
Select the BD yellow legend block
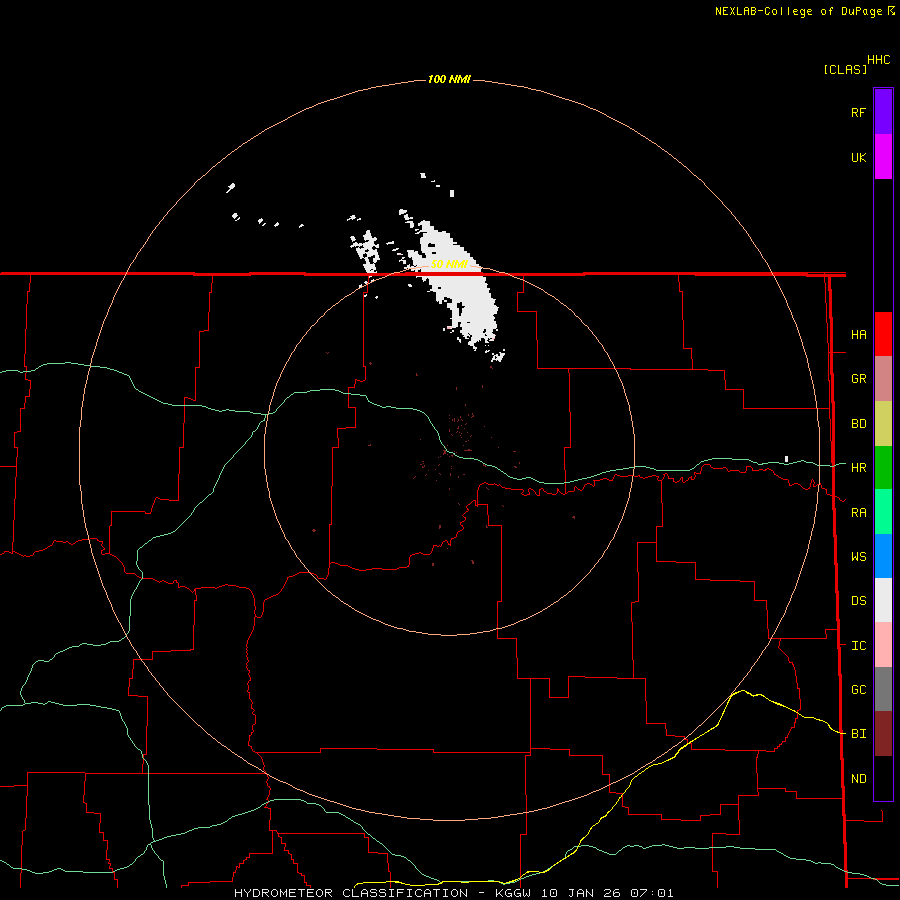tap(883, 424)
